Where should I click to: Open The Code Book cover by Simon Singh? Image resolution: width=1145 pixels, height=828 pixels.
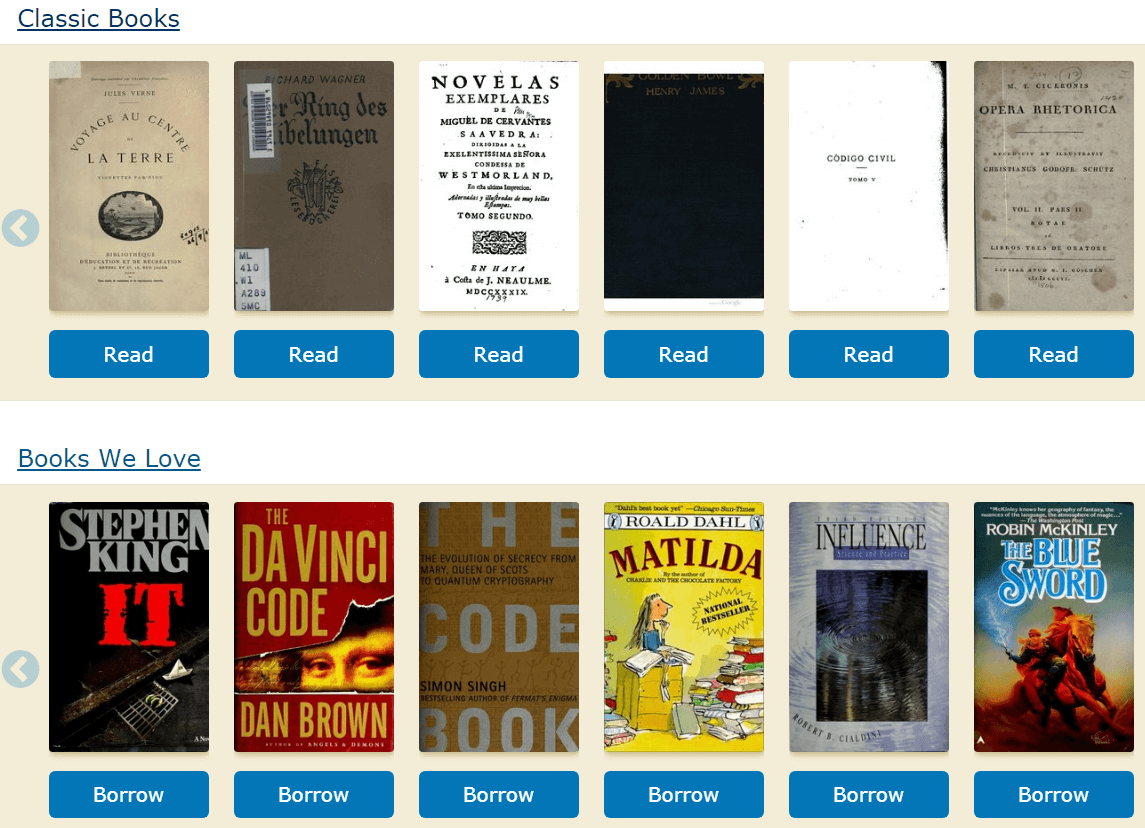tap(499, 627)
